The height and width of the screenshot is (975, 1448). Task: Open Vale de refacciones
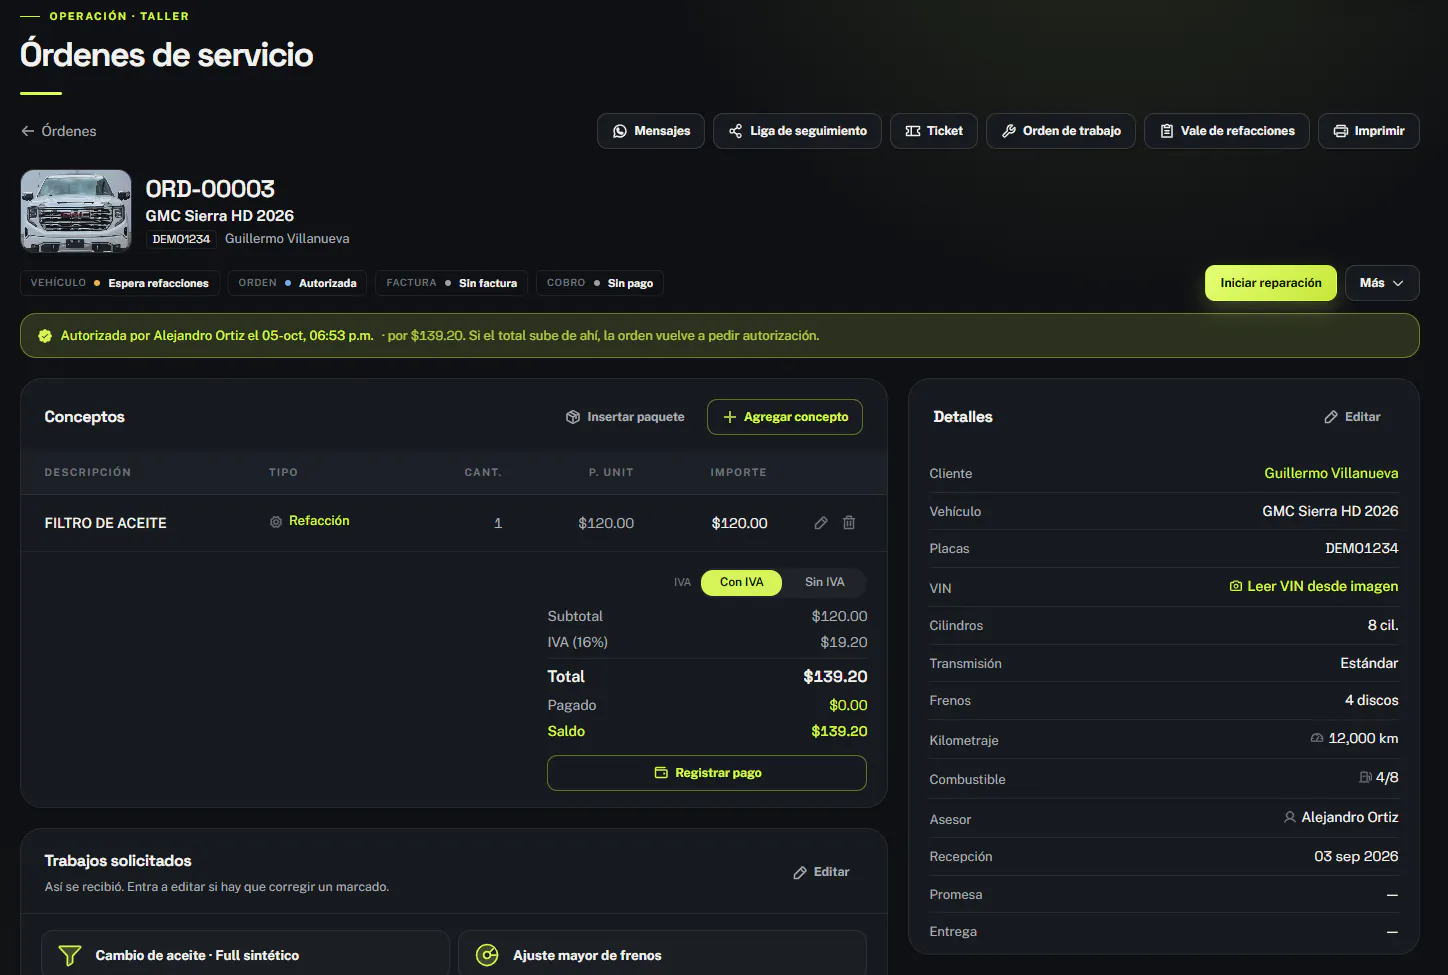click(1227, 131)
